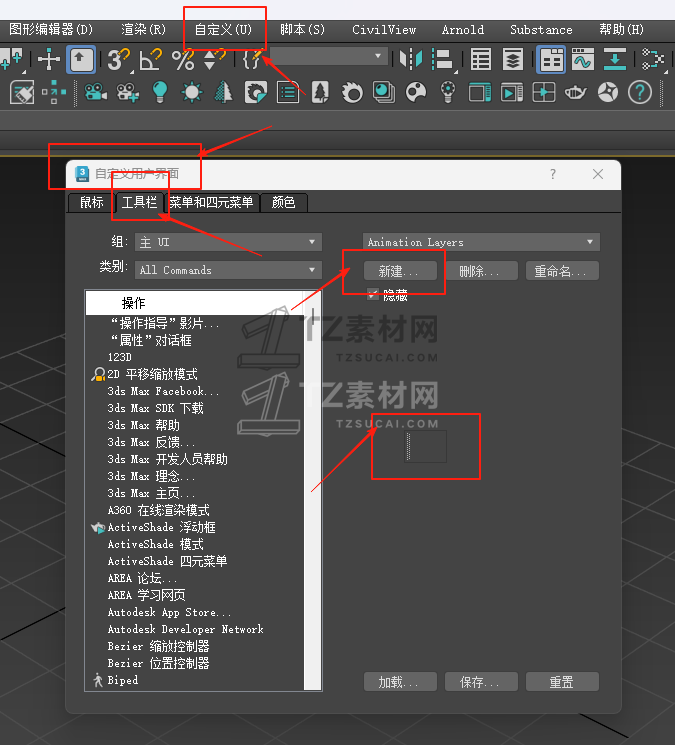Open Edit Named Selection Sets curly-brace icon

[251, 59]
